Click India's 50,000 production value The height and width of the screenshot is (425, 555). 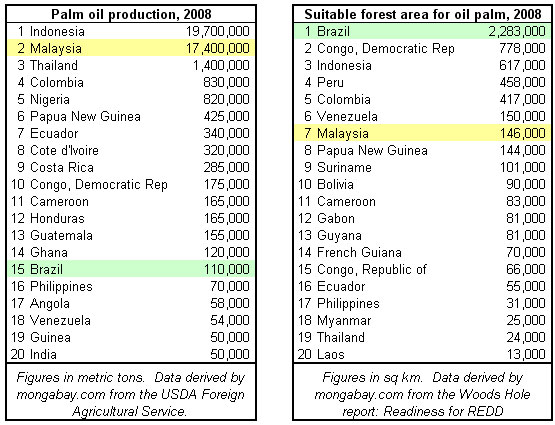point(230,354)
